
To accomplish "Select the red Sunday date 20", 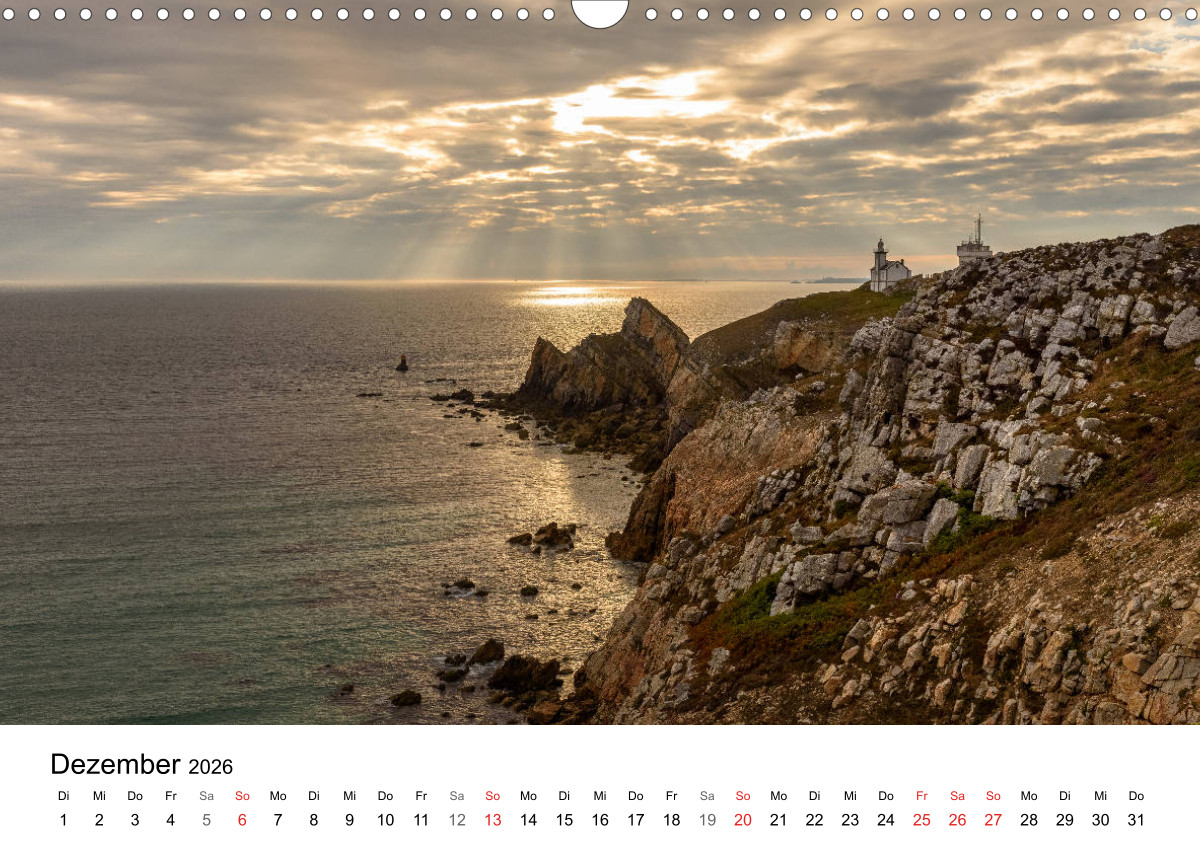I will click(743, 820).
